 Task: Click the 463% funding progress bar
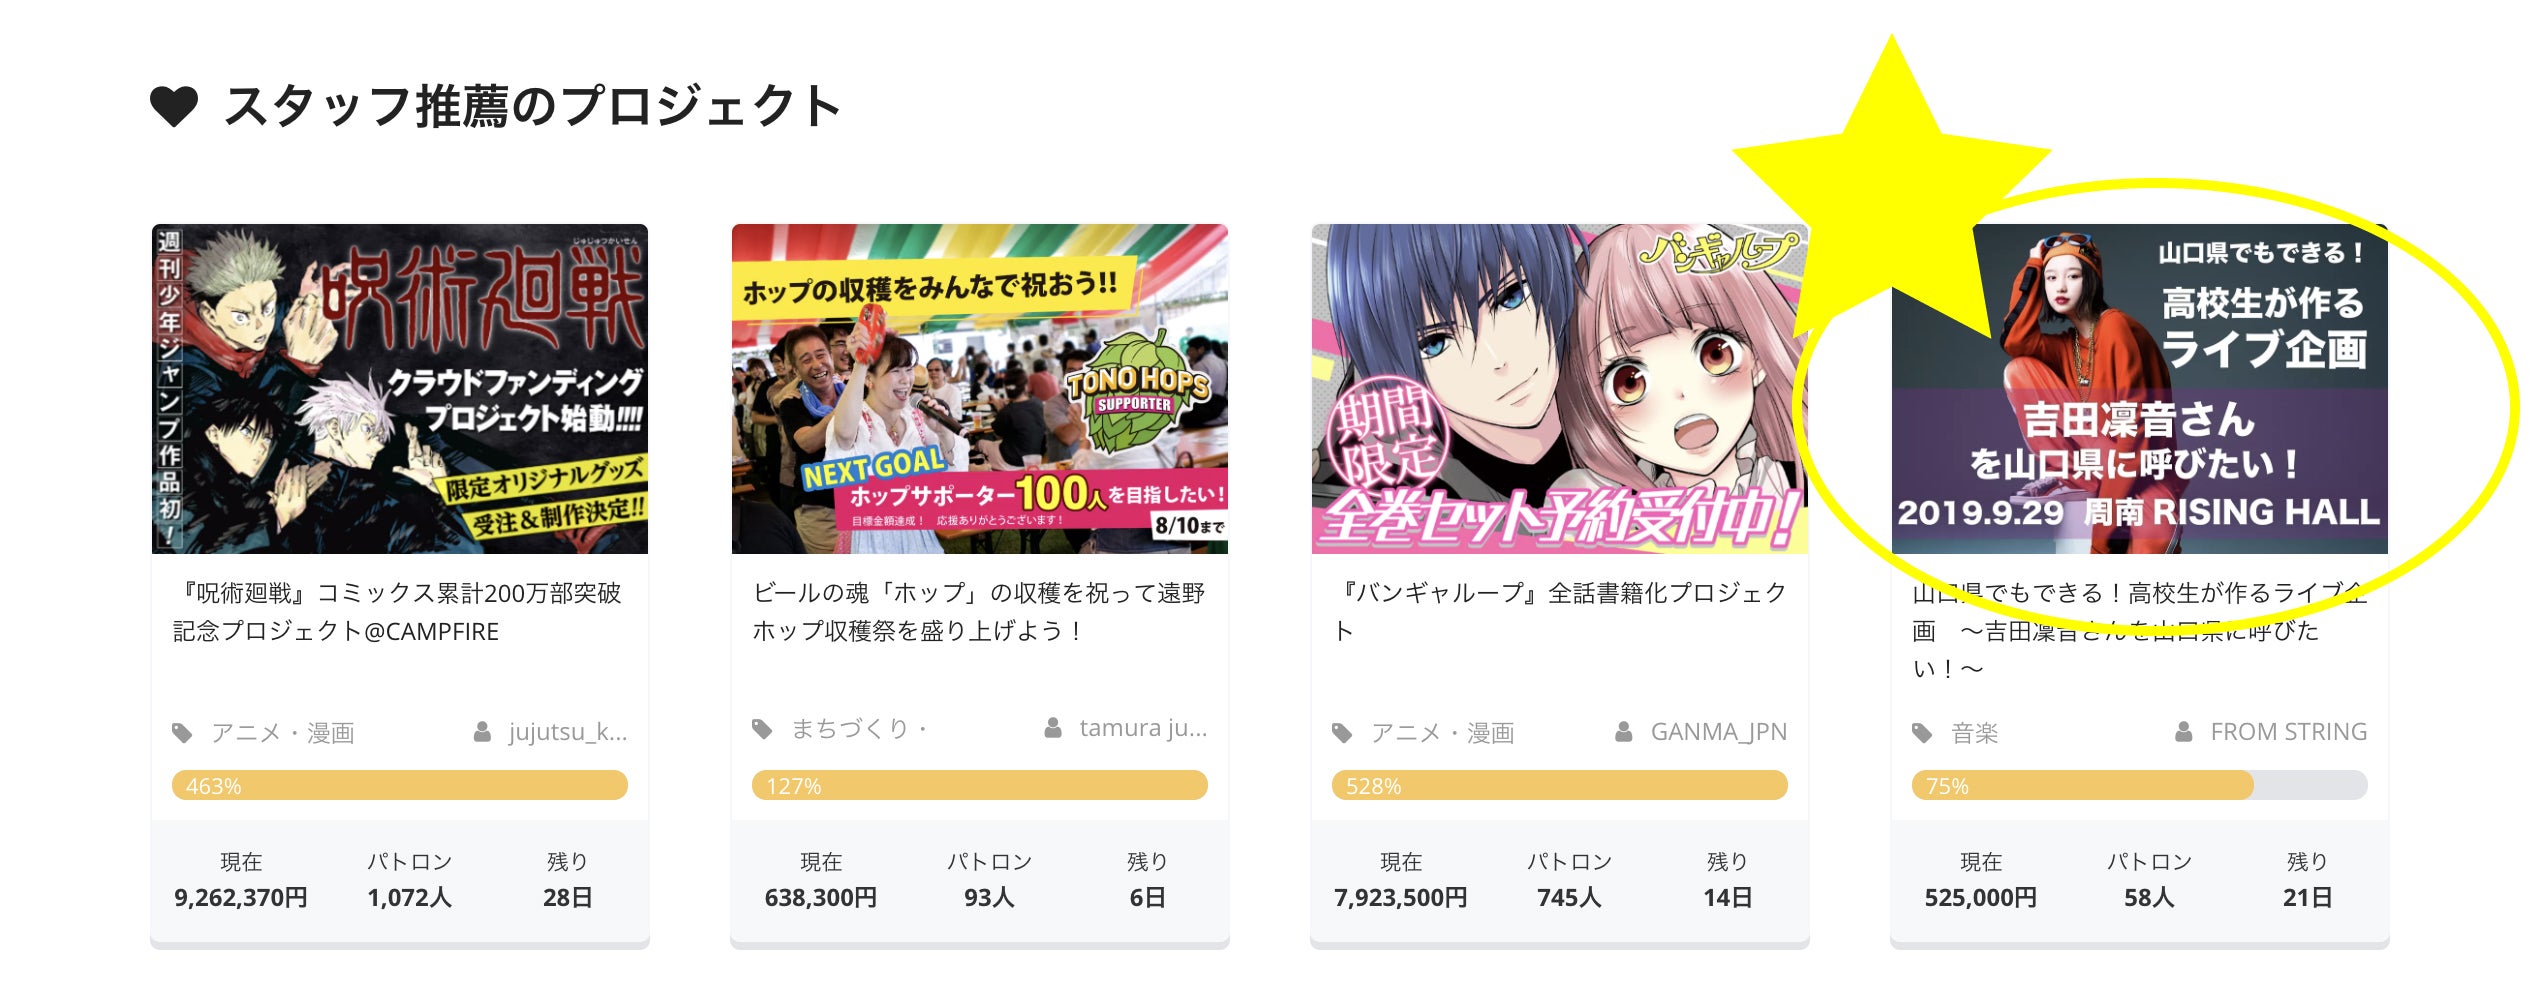click(400, 785)
